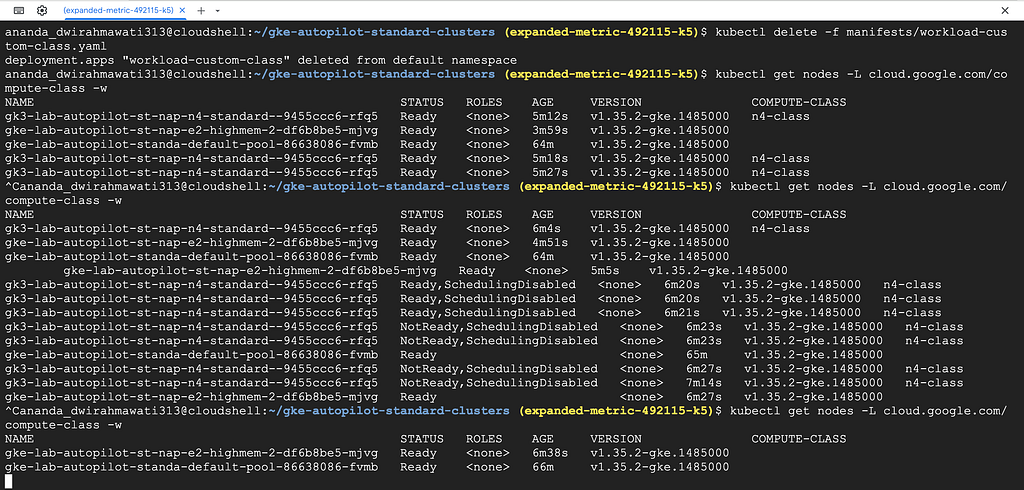The height and width of the screenshot is (490, 1024).
Task: Click the age value '6m21s'
Action: tap(682, 313)
